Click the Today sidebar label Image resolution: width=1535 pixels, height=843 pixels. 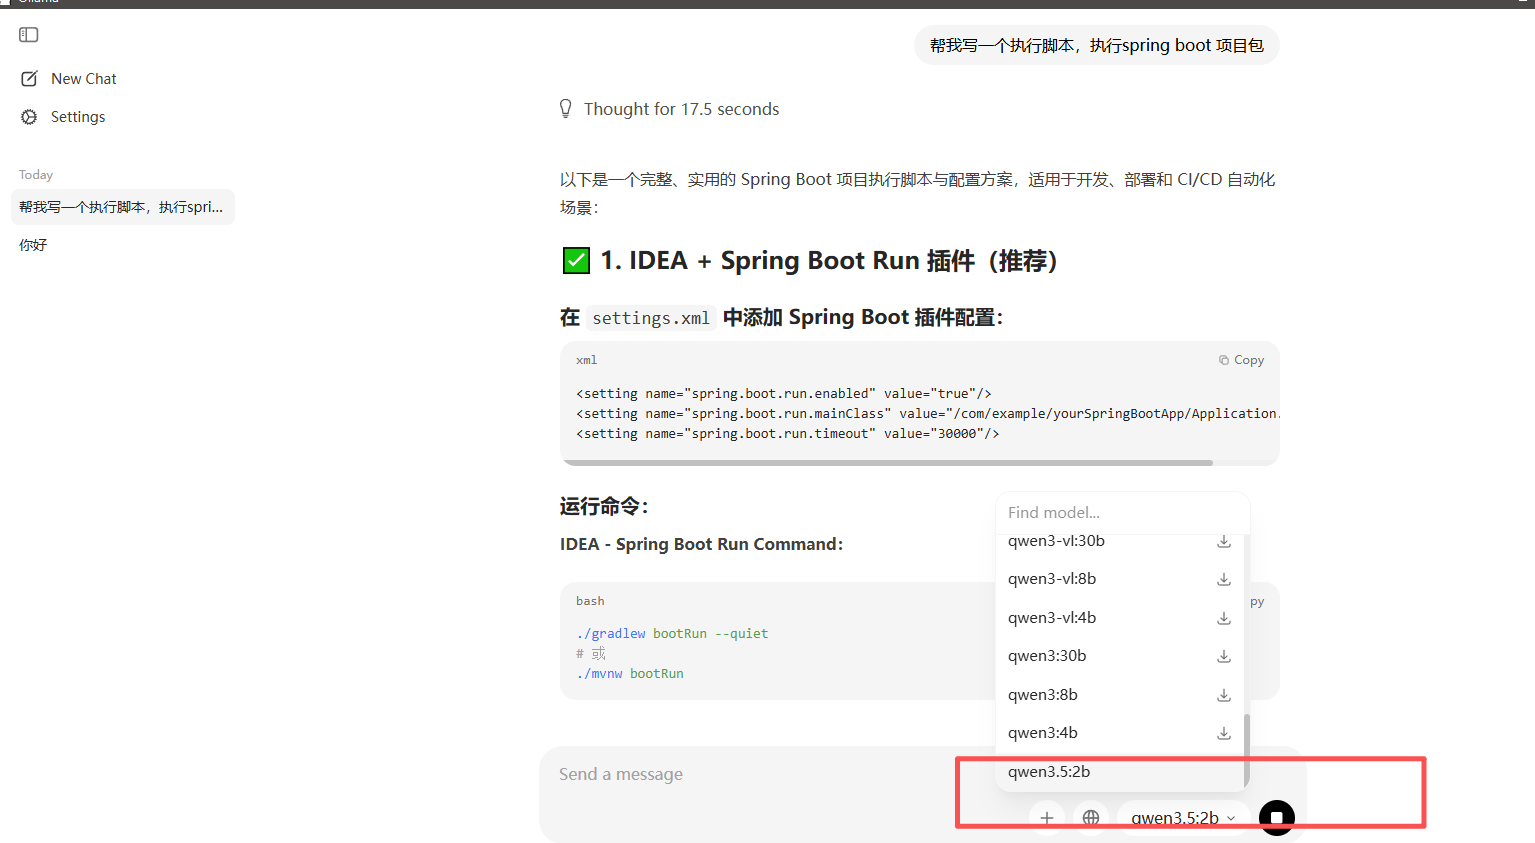(x=36, y=175)
